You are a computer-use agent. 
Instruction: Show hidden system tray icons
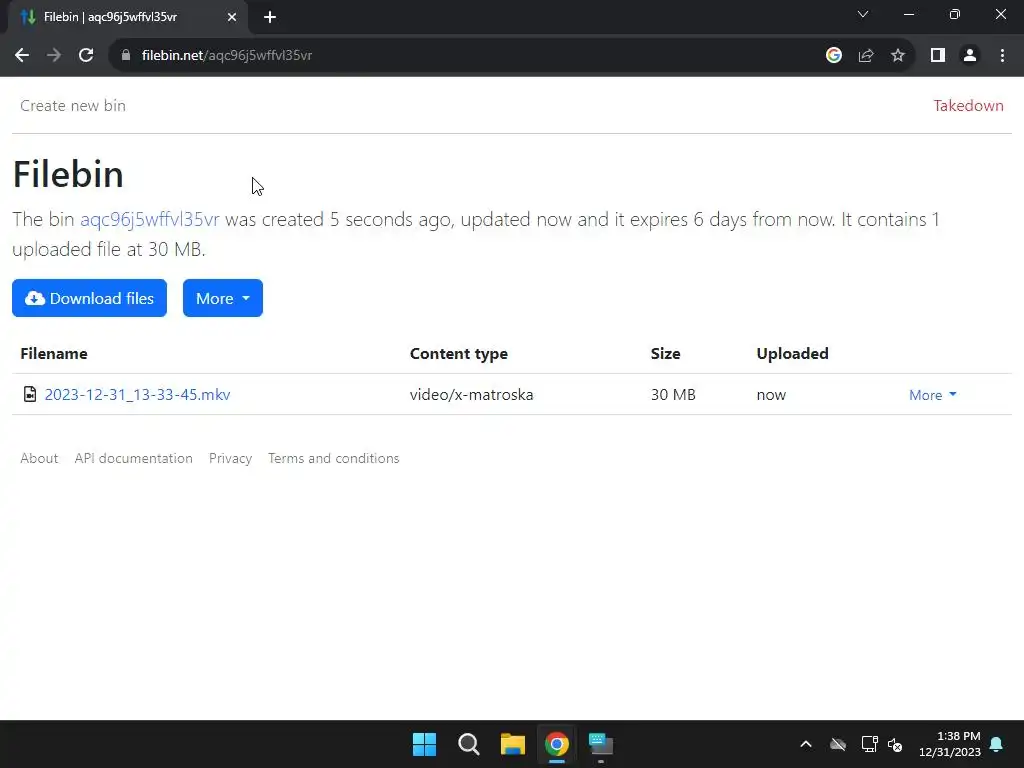tap(806, 744)
